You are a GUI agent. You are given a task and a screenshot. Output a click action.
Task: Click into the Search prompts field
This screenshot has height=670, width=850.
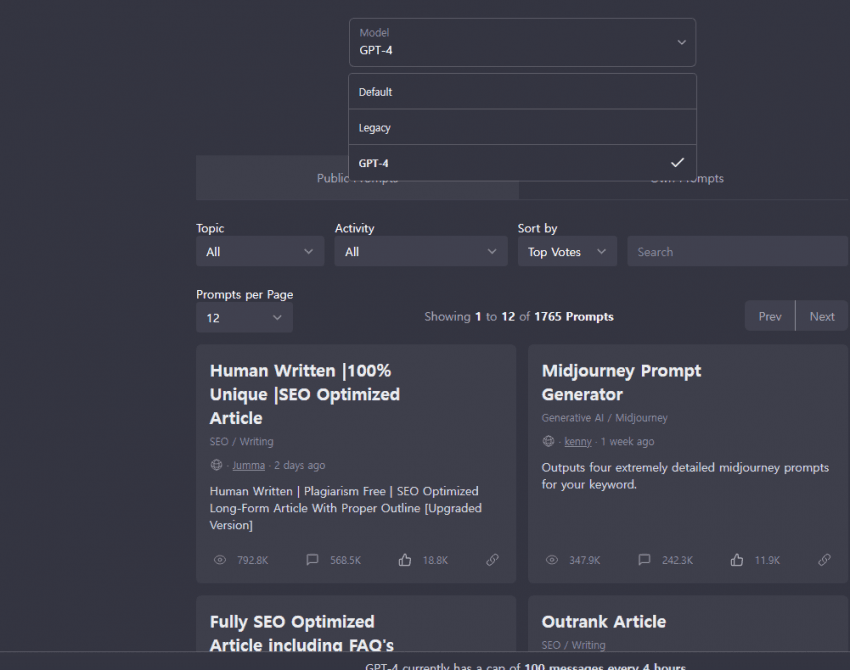click(x=737, y=252)
